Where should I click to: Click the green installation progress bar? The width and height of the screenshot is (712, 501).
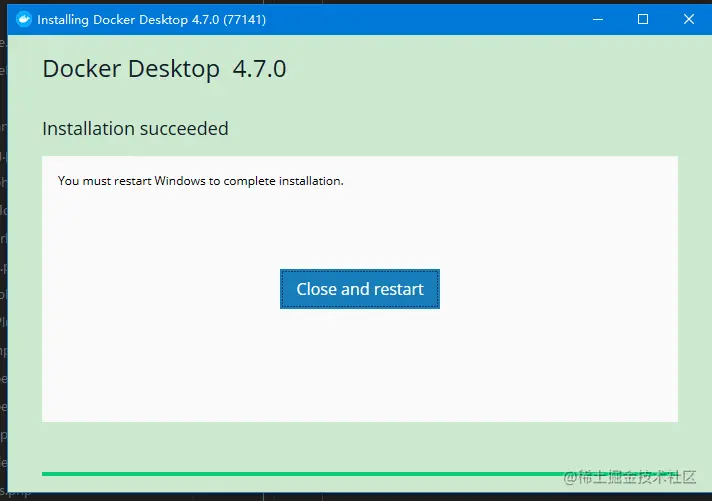360,474
